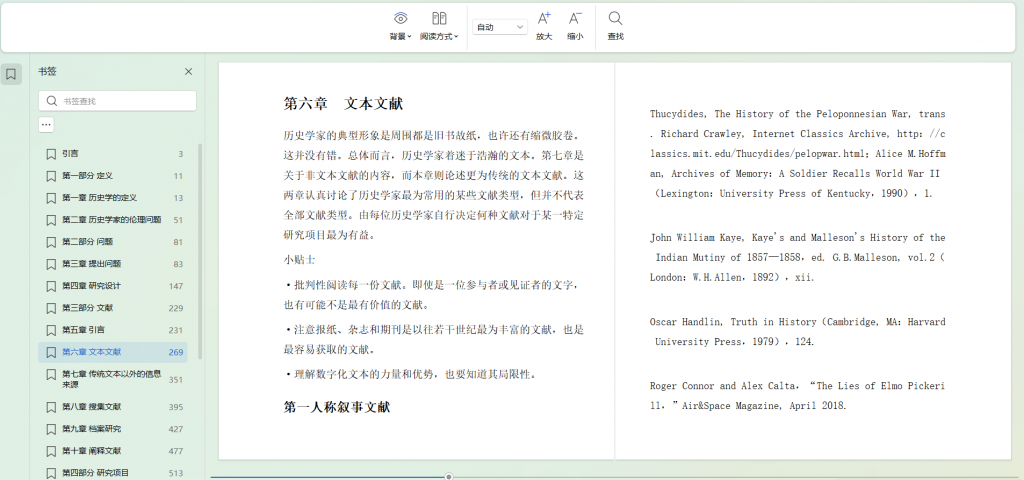Open 第二章 历史学家的伦理问题 bookmark
The height and width of the screenshot is (480, 1024).
coord(112,220)
